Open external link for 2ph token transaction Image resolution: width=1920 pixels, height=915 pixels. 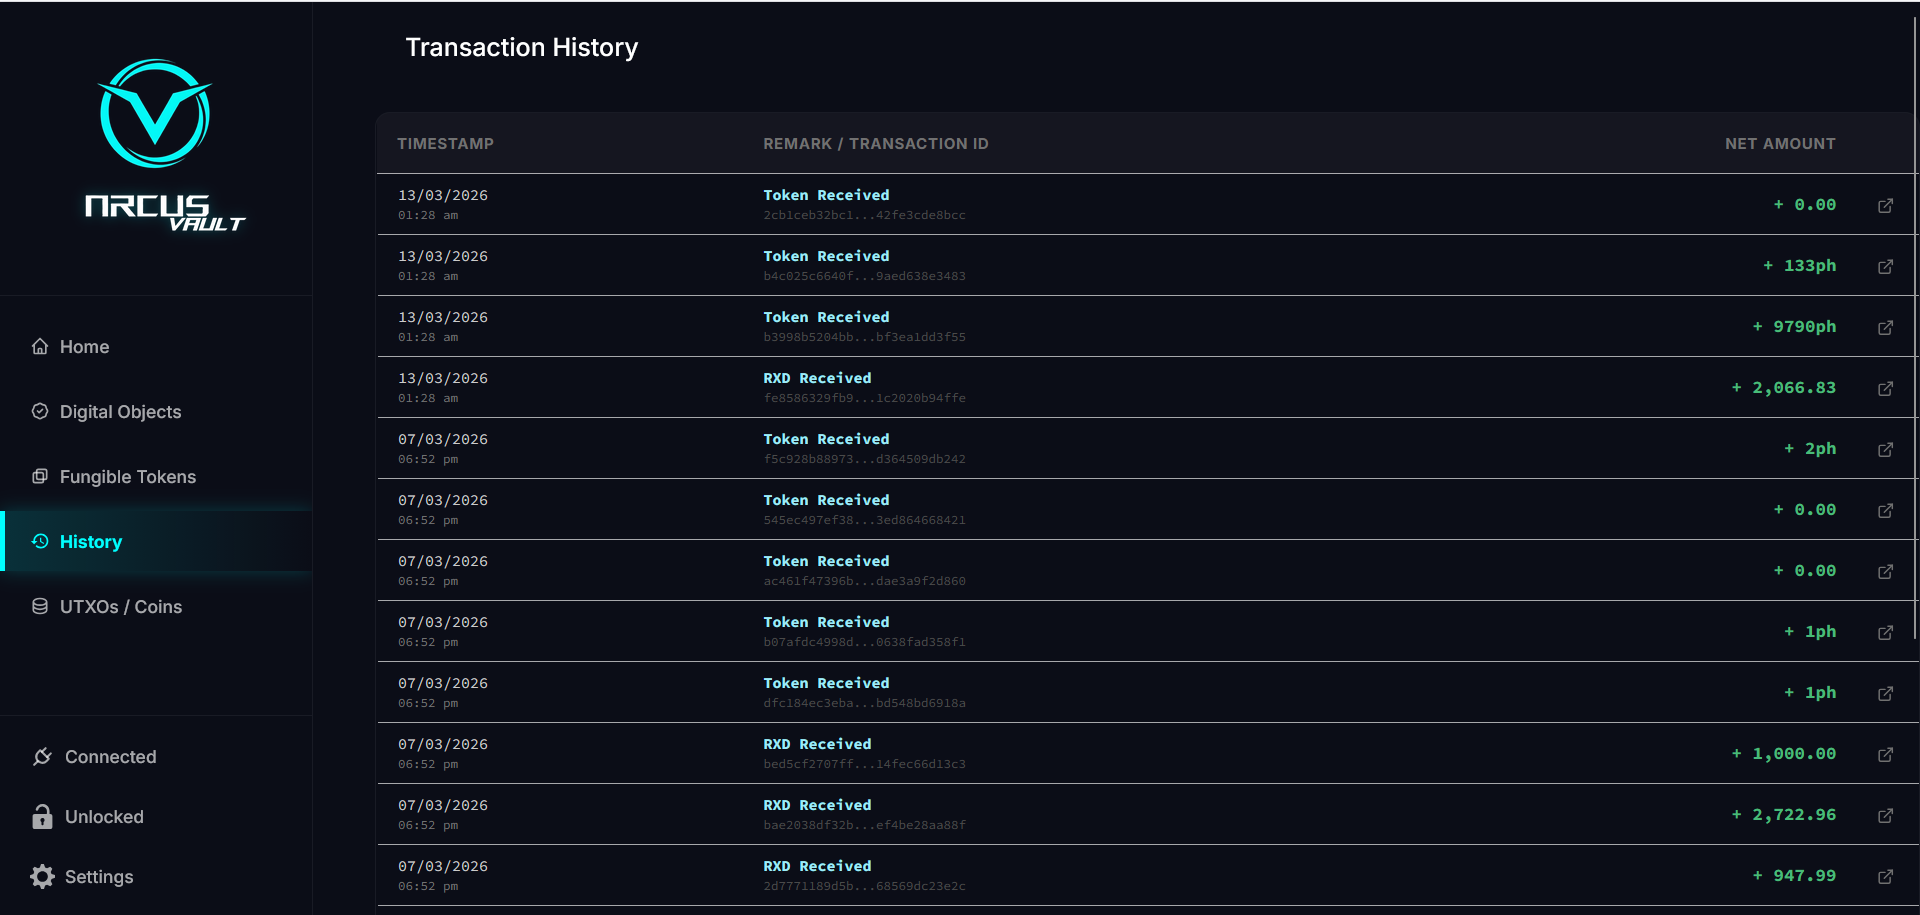pos(1885,449)
